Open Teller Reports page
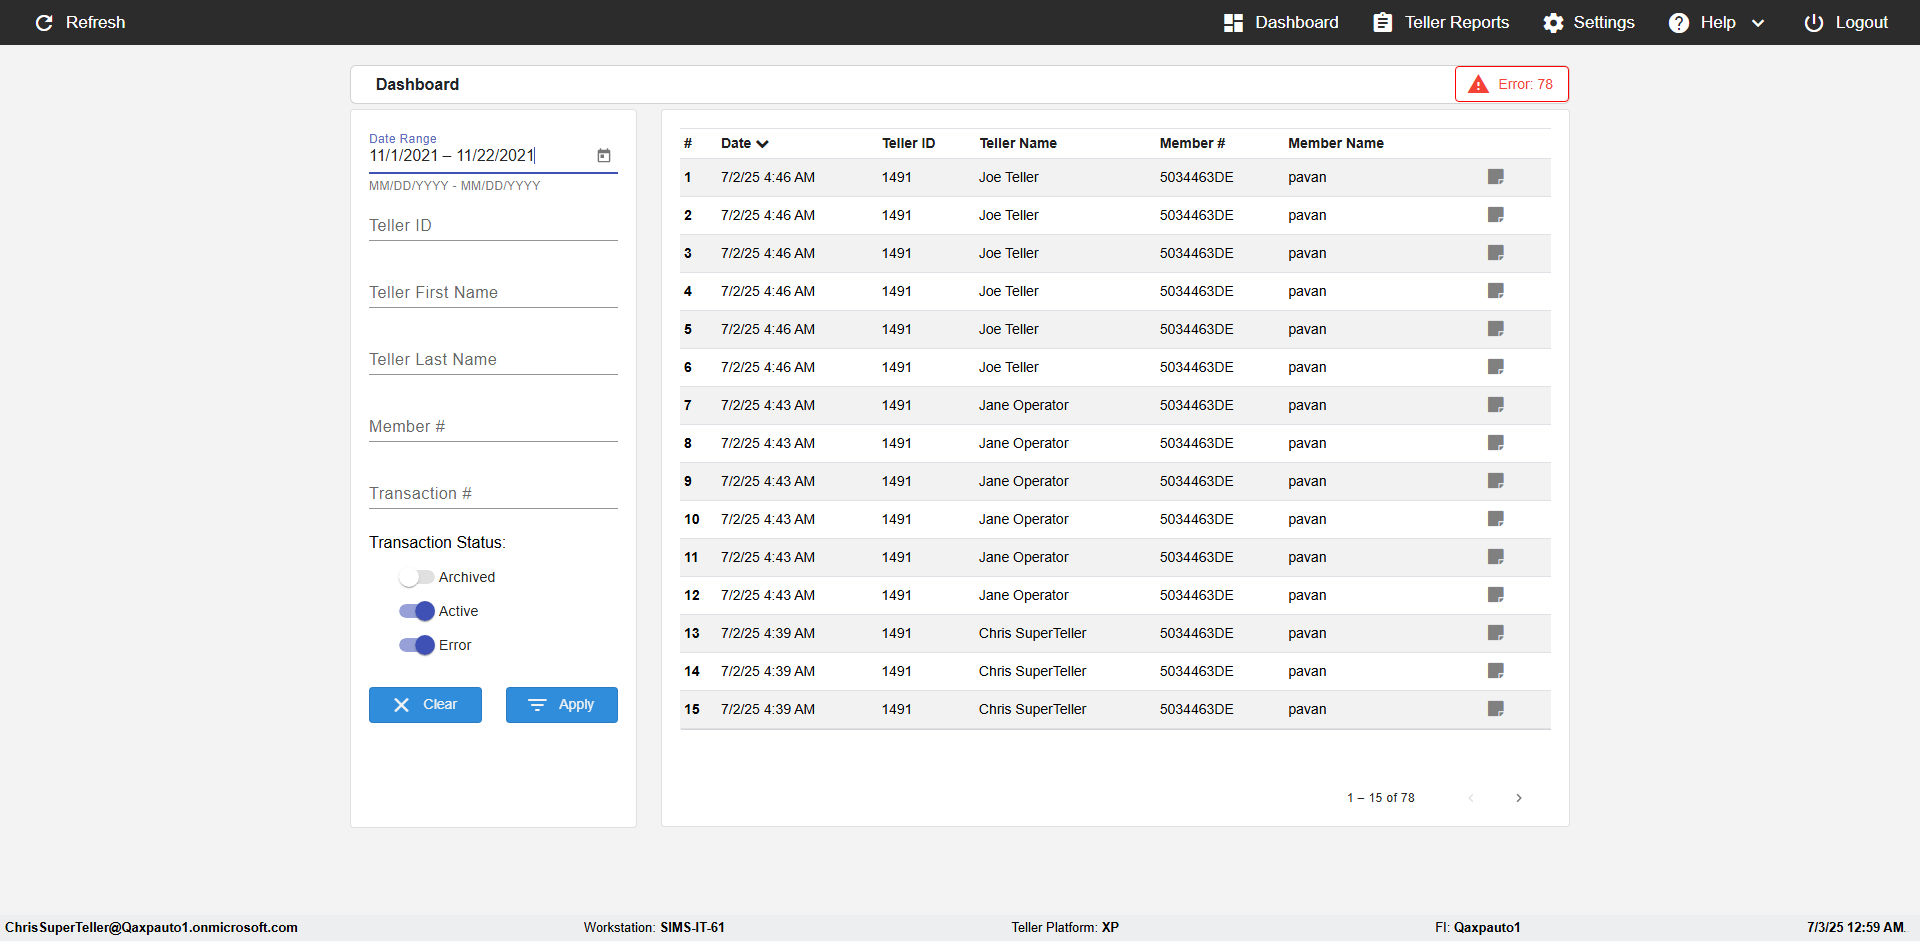Image resolution: width=1920 pixels, height=941 pixels. point(1441,22)
